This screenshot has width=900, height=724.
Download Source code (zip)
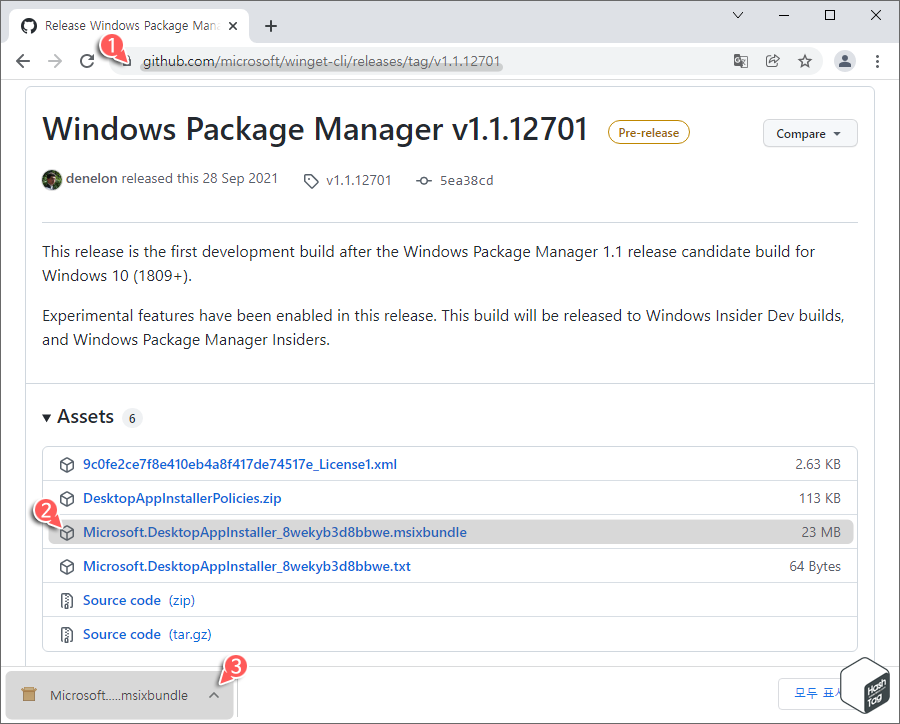[139, 601]
